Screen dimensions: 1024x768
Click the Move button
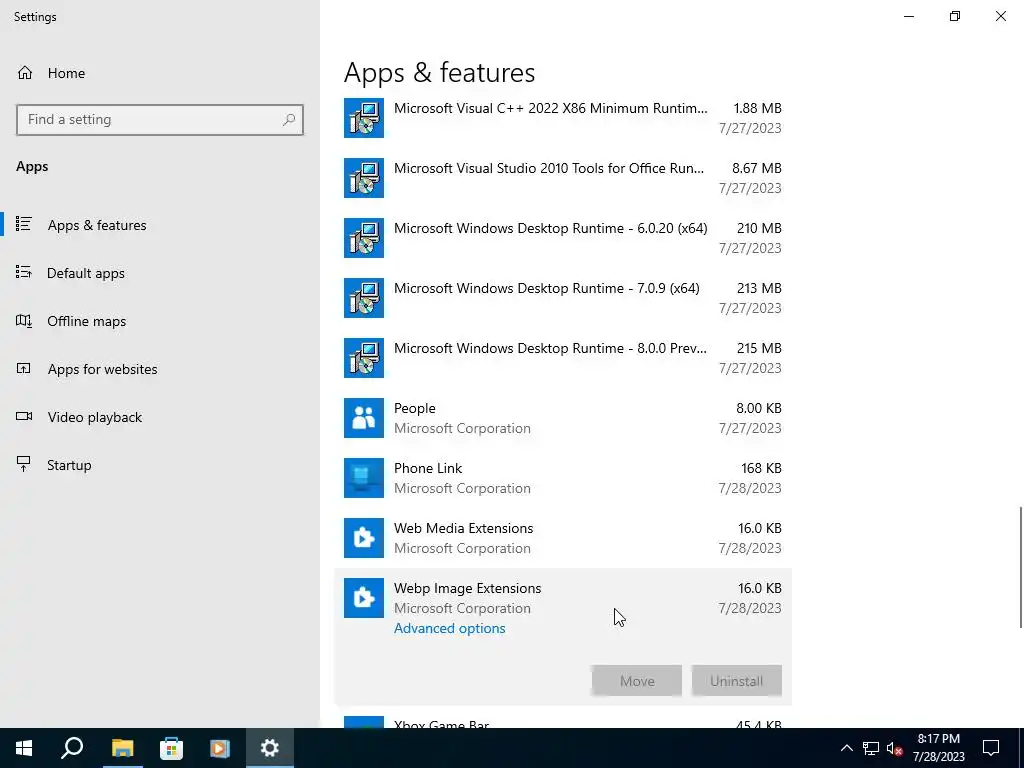(x=637, y=681)
